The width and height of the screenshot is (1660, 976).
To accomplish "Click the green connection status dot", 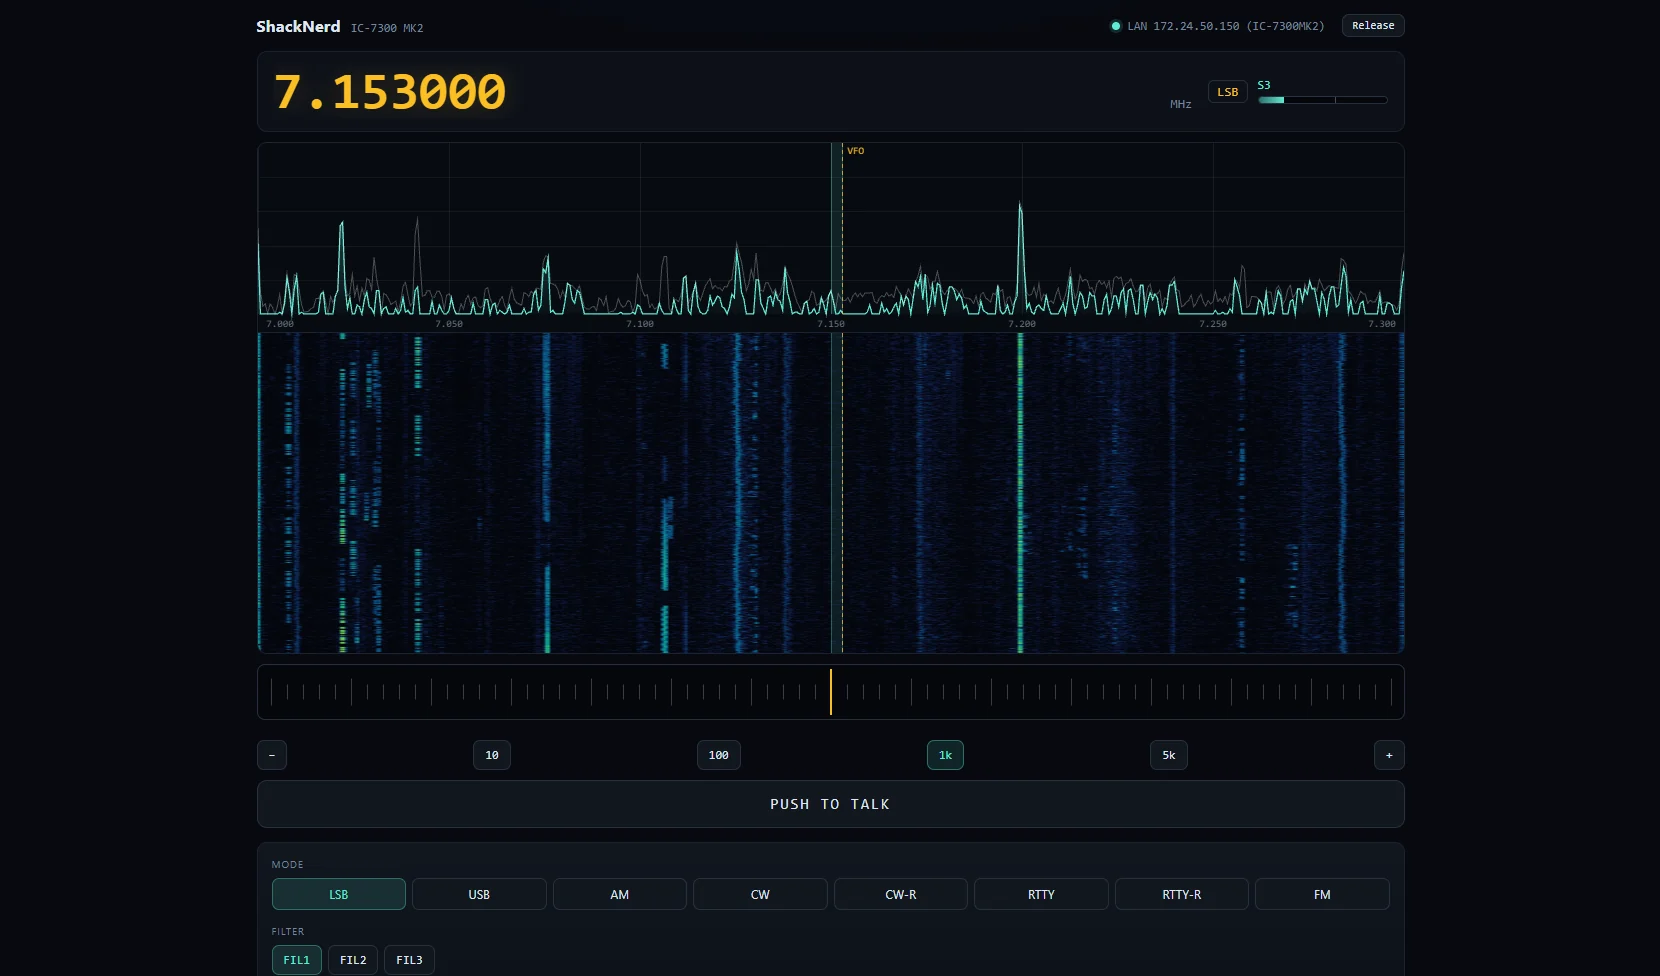I will pyautogui.click(x=1116, y=26).
